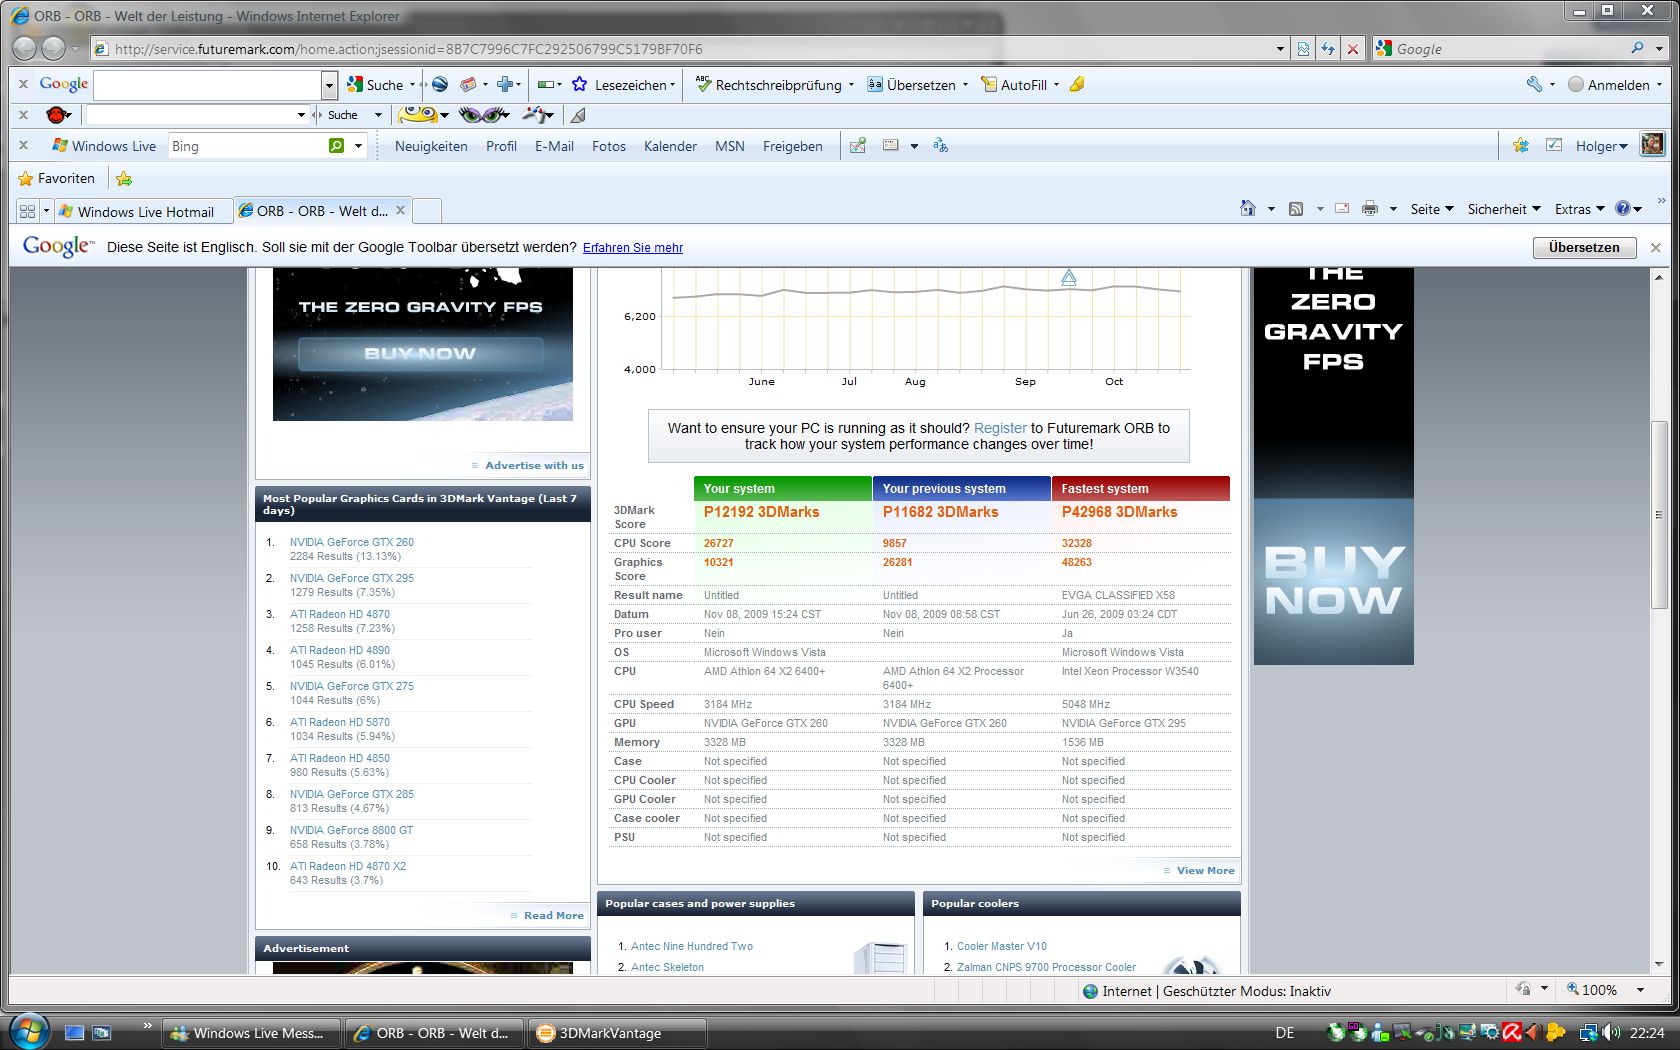Click the green eyes toolbar icon

pyautogui.click(x=483, y=115)
